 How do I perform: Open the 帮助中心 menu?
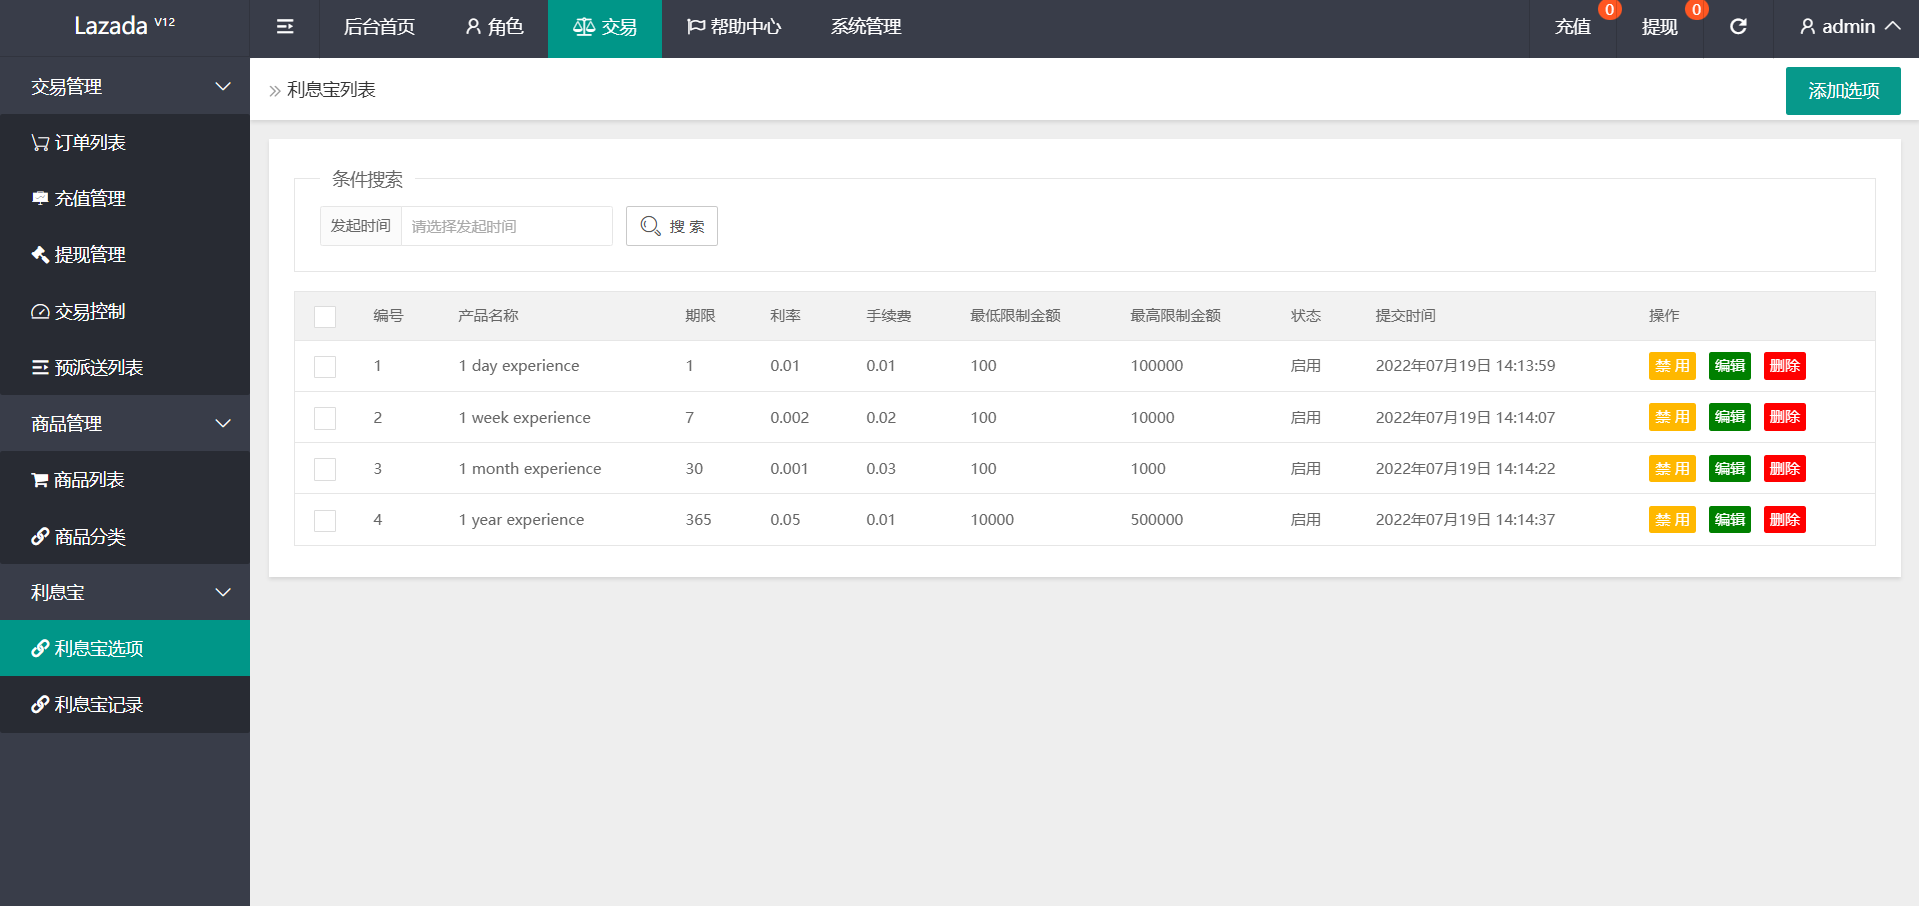tap(734, 27)
